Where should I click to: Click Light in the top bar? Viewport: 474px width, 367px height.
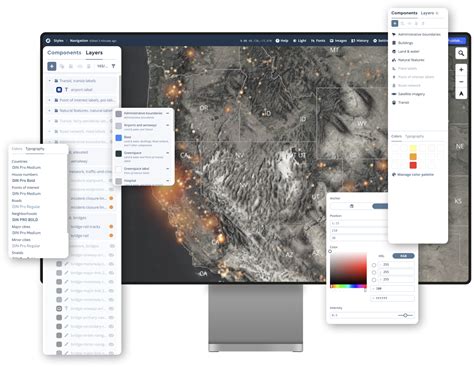click(x=299, y=41)
